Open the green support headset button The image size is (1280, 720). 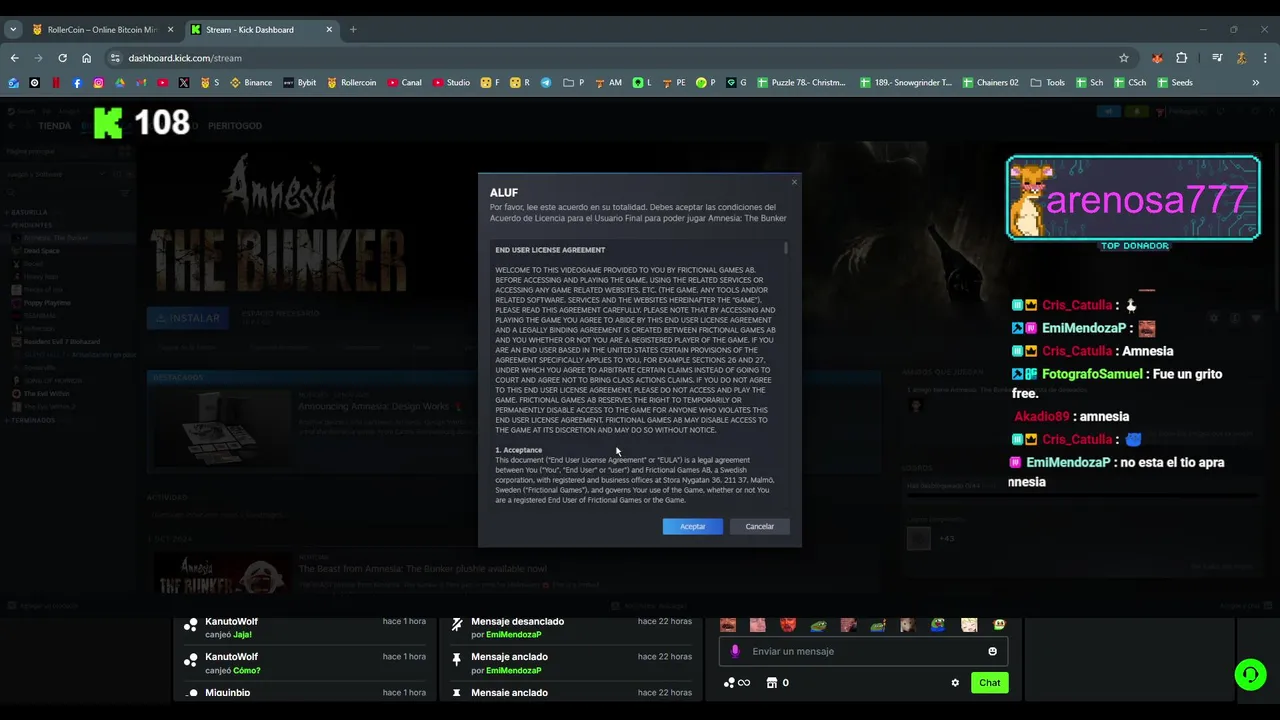(x=1250, y=675)
